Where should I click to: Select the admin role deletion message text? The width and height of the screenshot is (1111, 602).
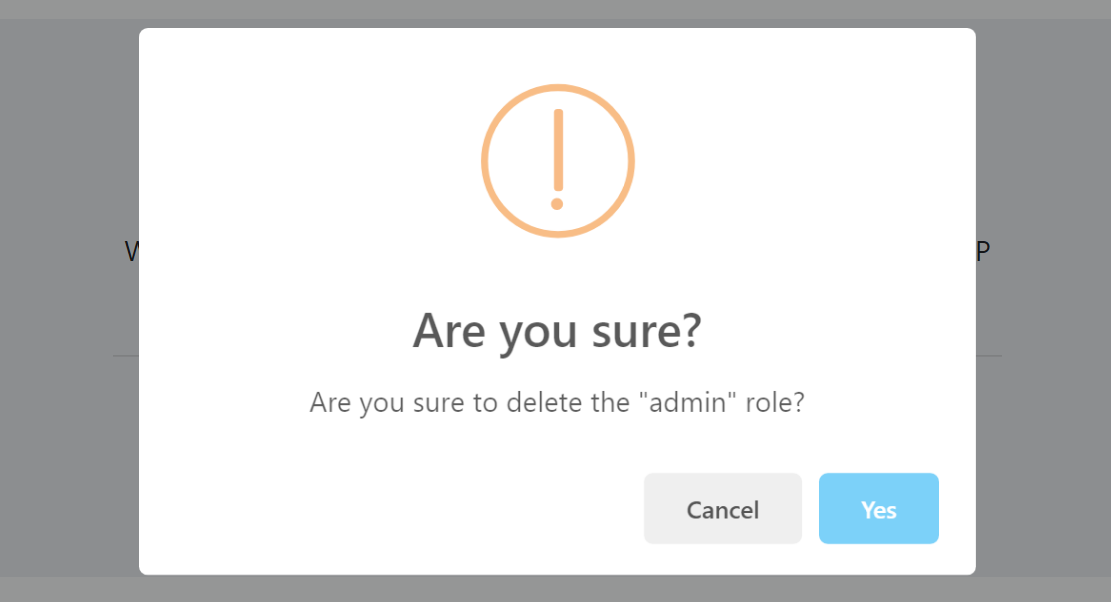tap(557, 402)
